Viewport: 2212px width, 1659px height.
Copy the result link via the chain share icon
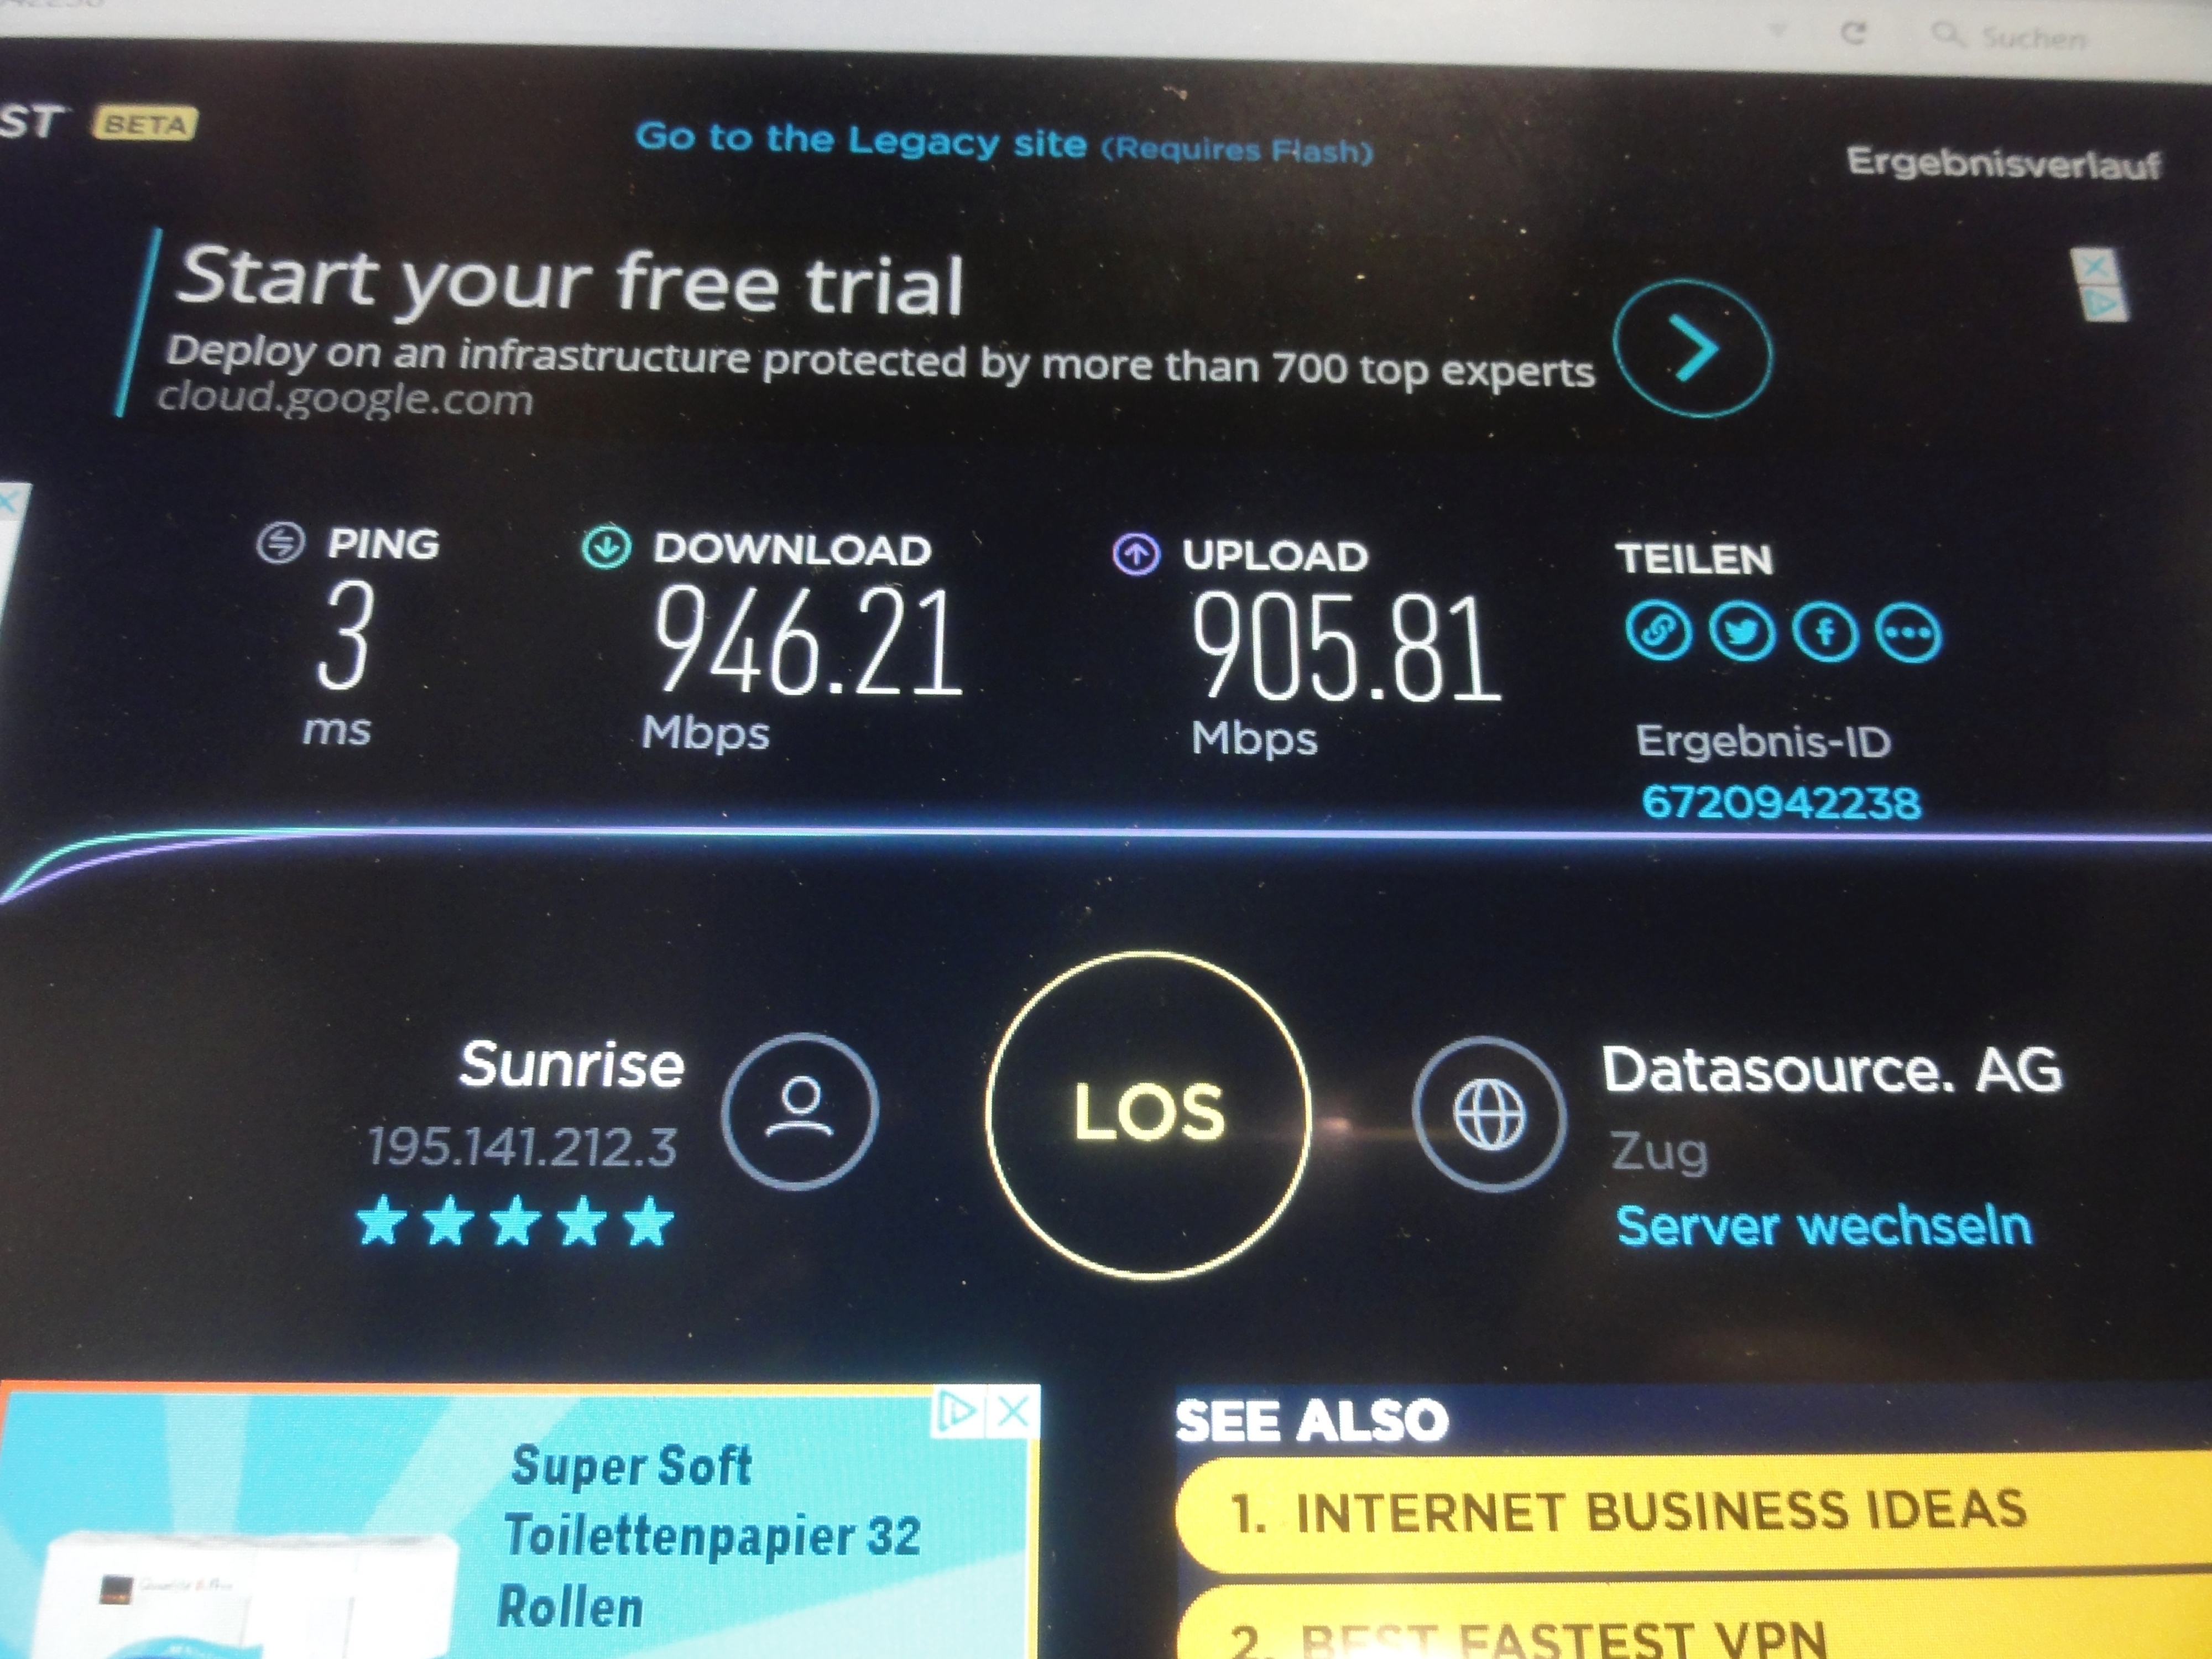coord(1658,632)
